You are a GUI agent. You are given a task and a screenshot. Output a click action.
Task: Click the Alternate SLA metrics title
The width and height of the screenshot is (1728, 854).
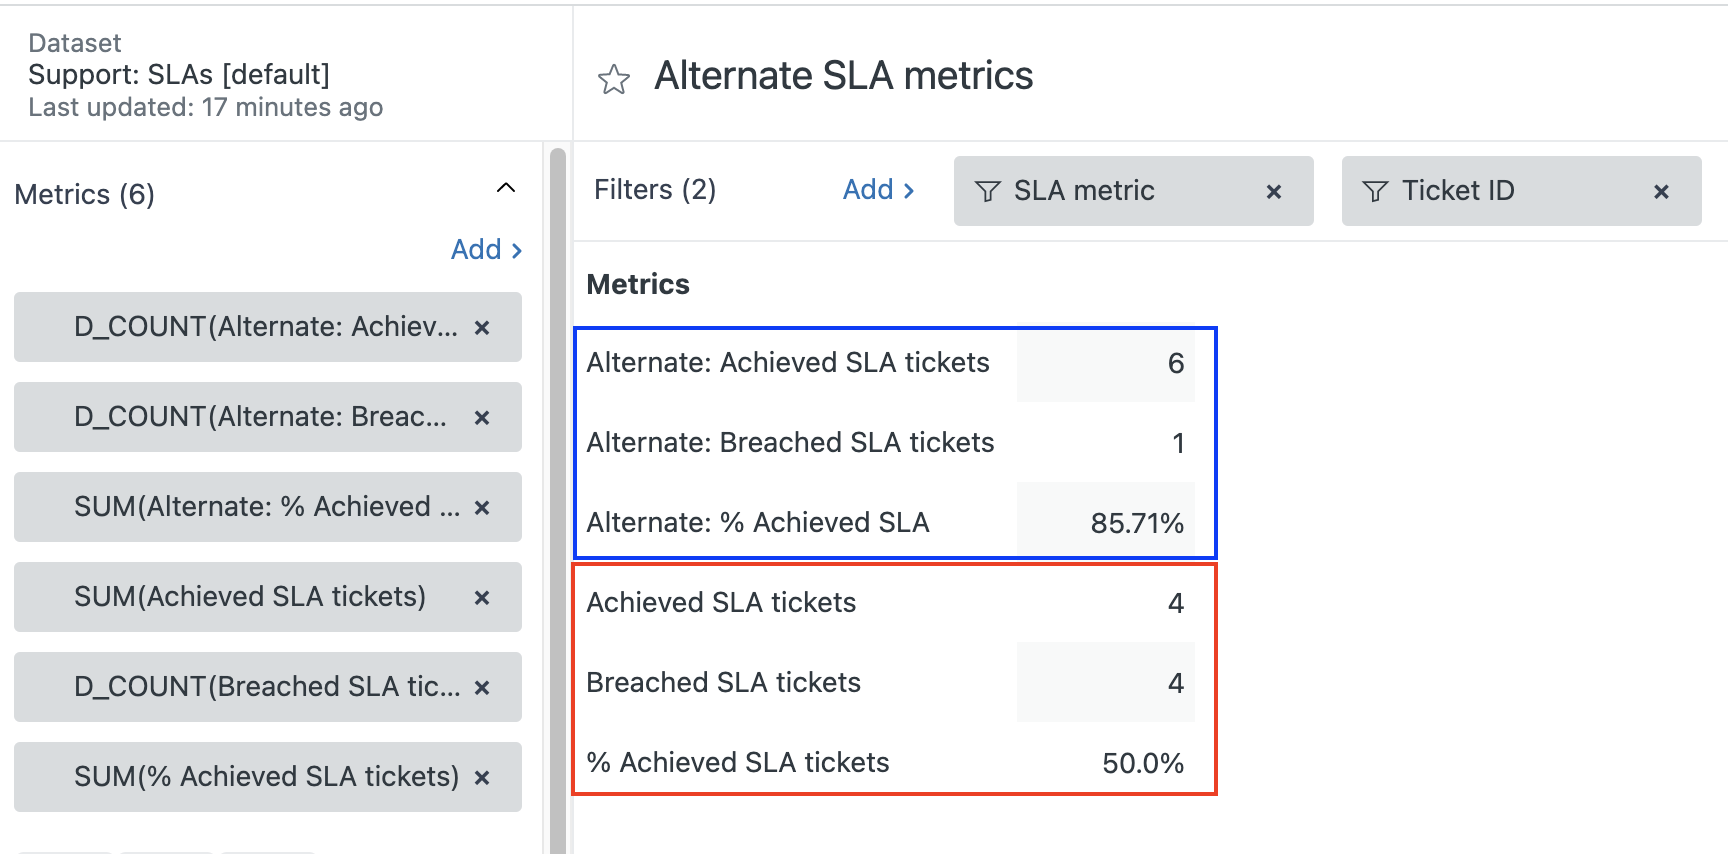tap(843, 76)
